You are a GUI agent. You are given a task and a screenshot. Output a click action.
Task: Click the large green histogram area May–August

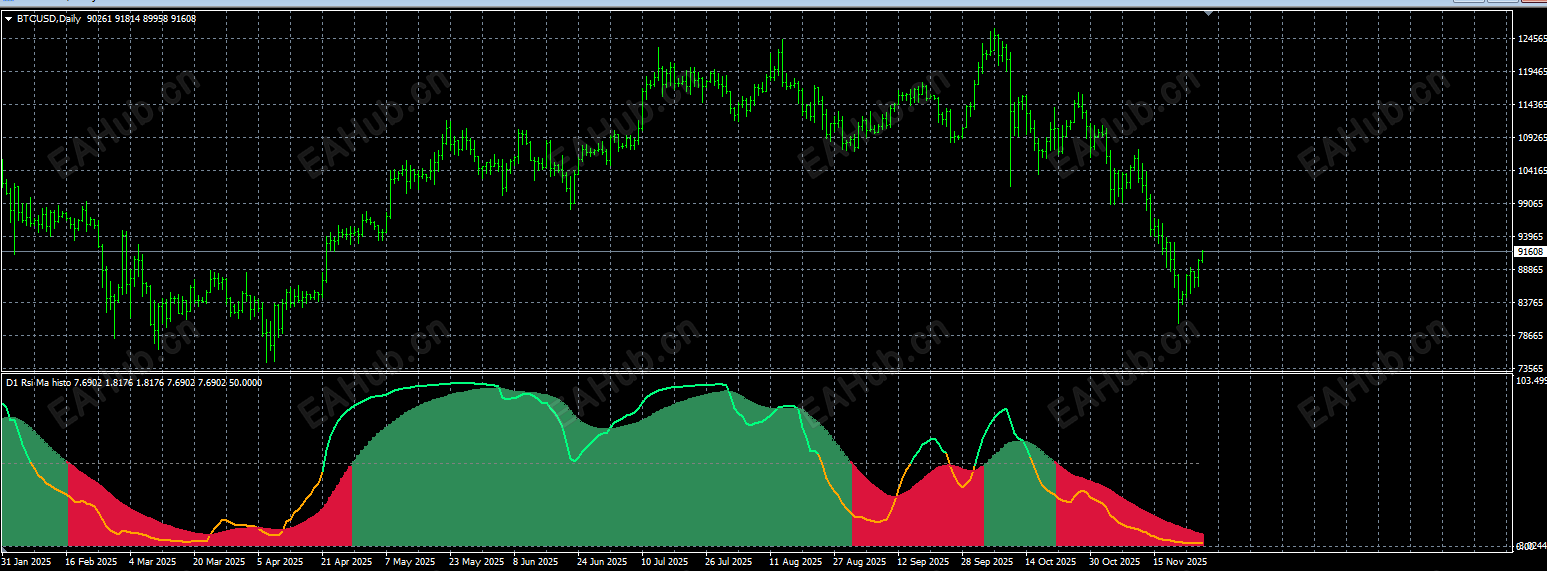coord(600,480)
